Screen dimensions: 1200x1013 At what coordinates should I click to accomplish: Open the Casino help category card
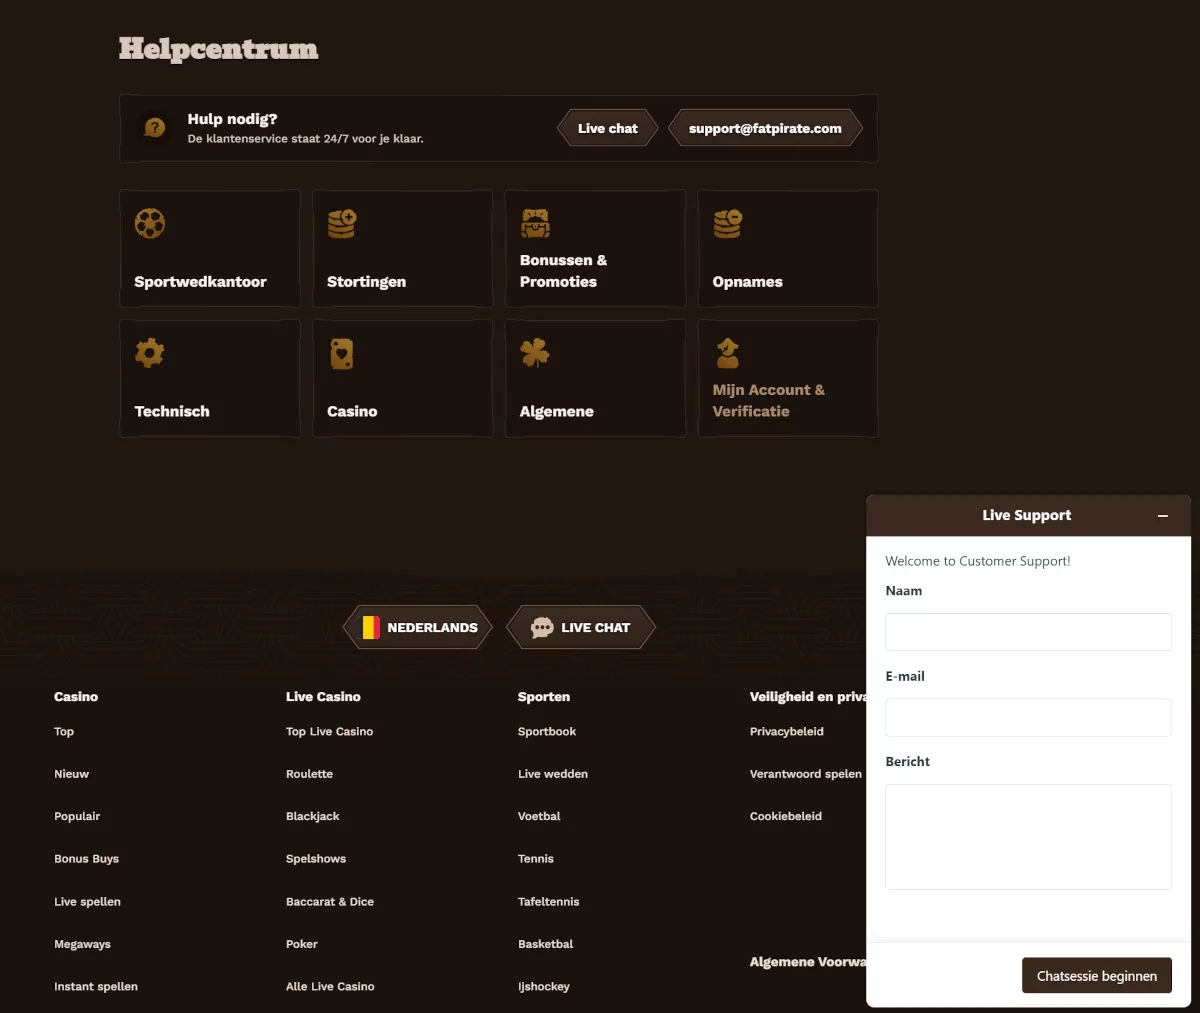(403, 378)
